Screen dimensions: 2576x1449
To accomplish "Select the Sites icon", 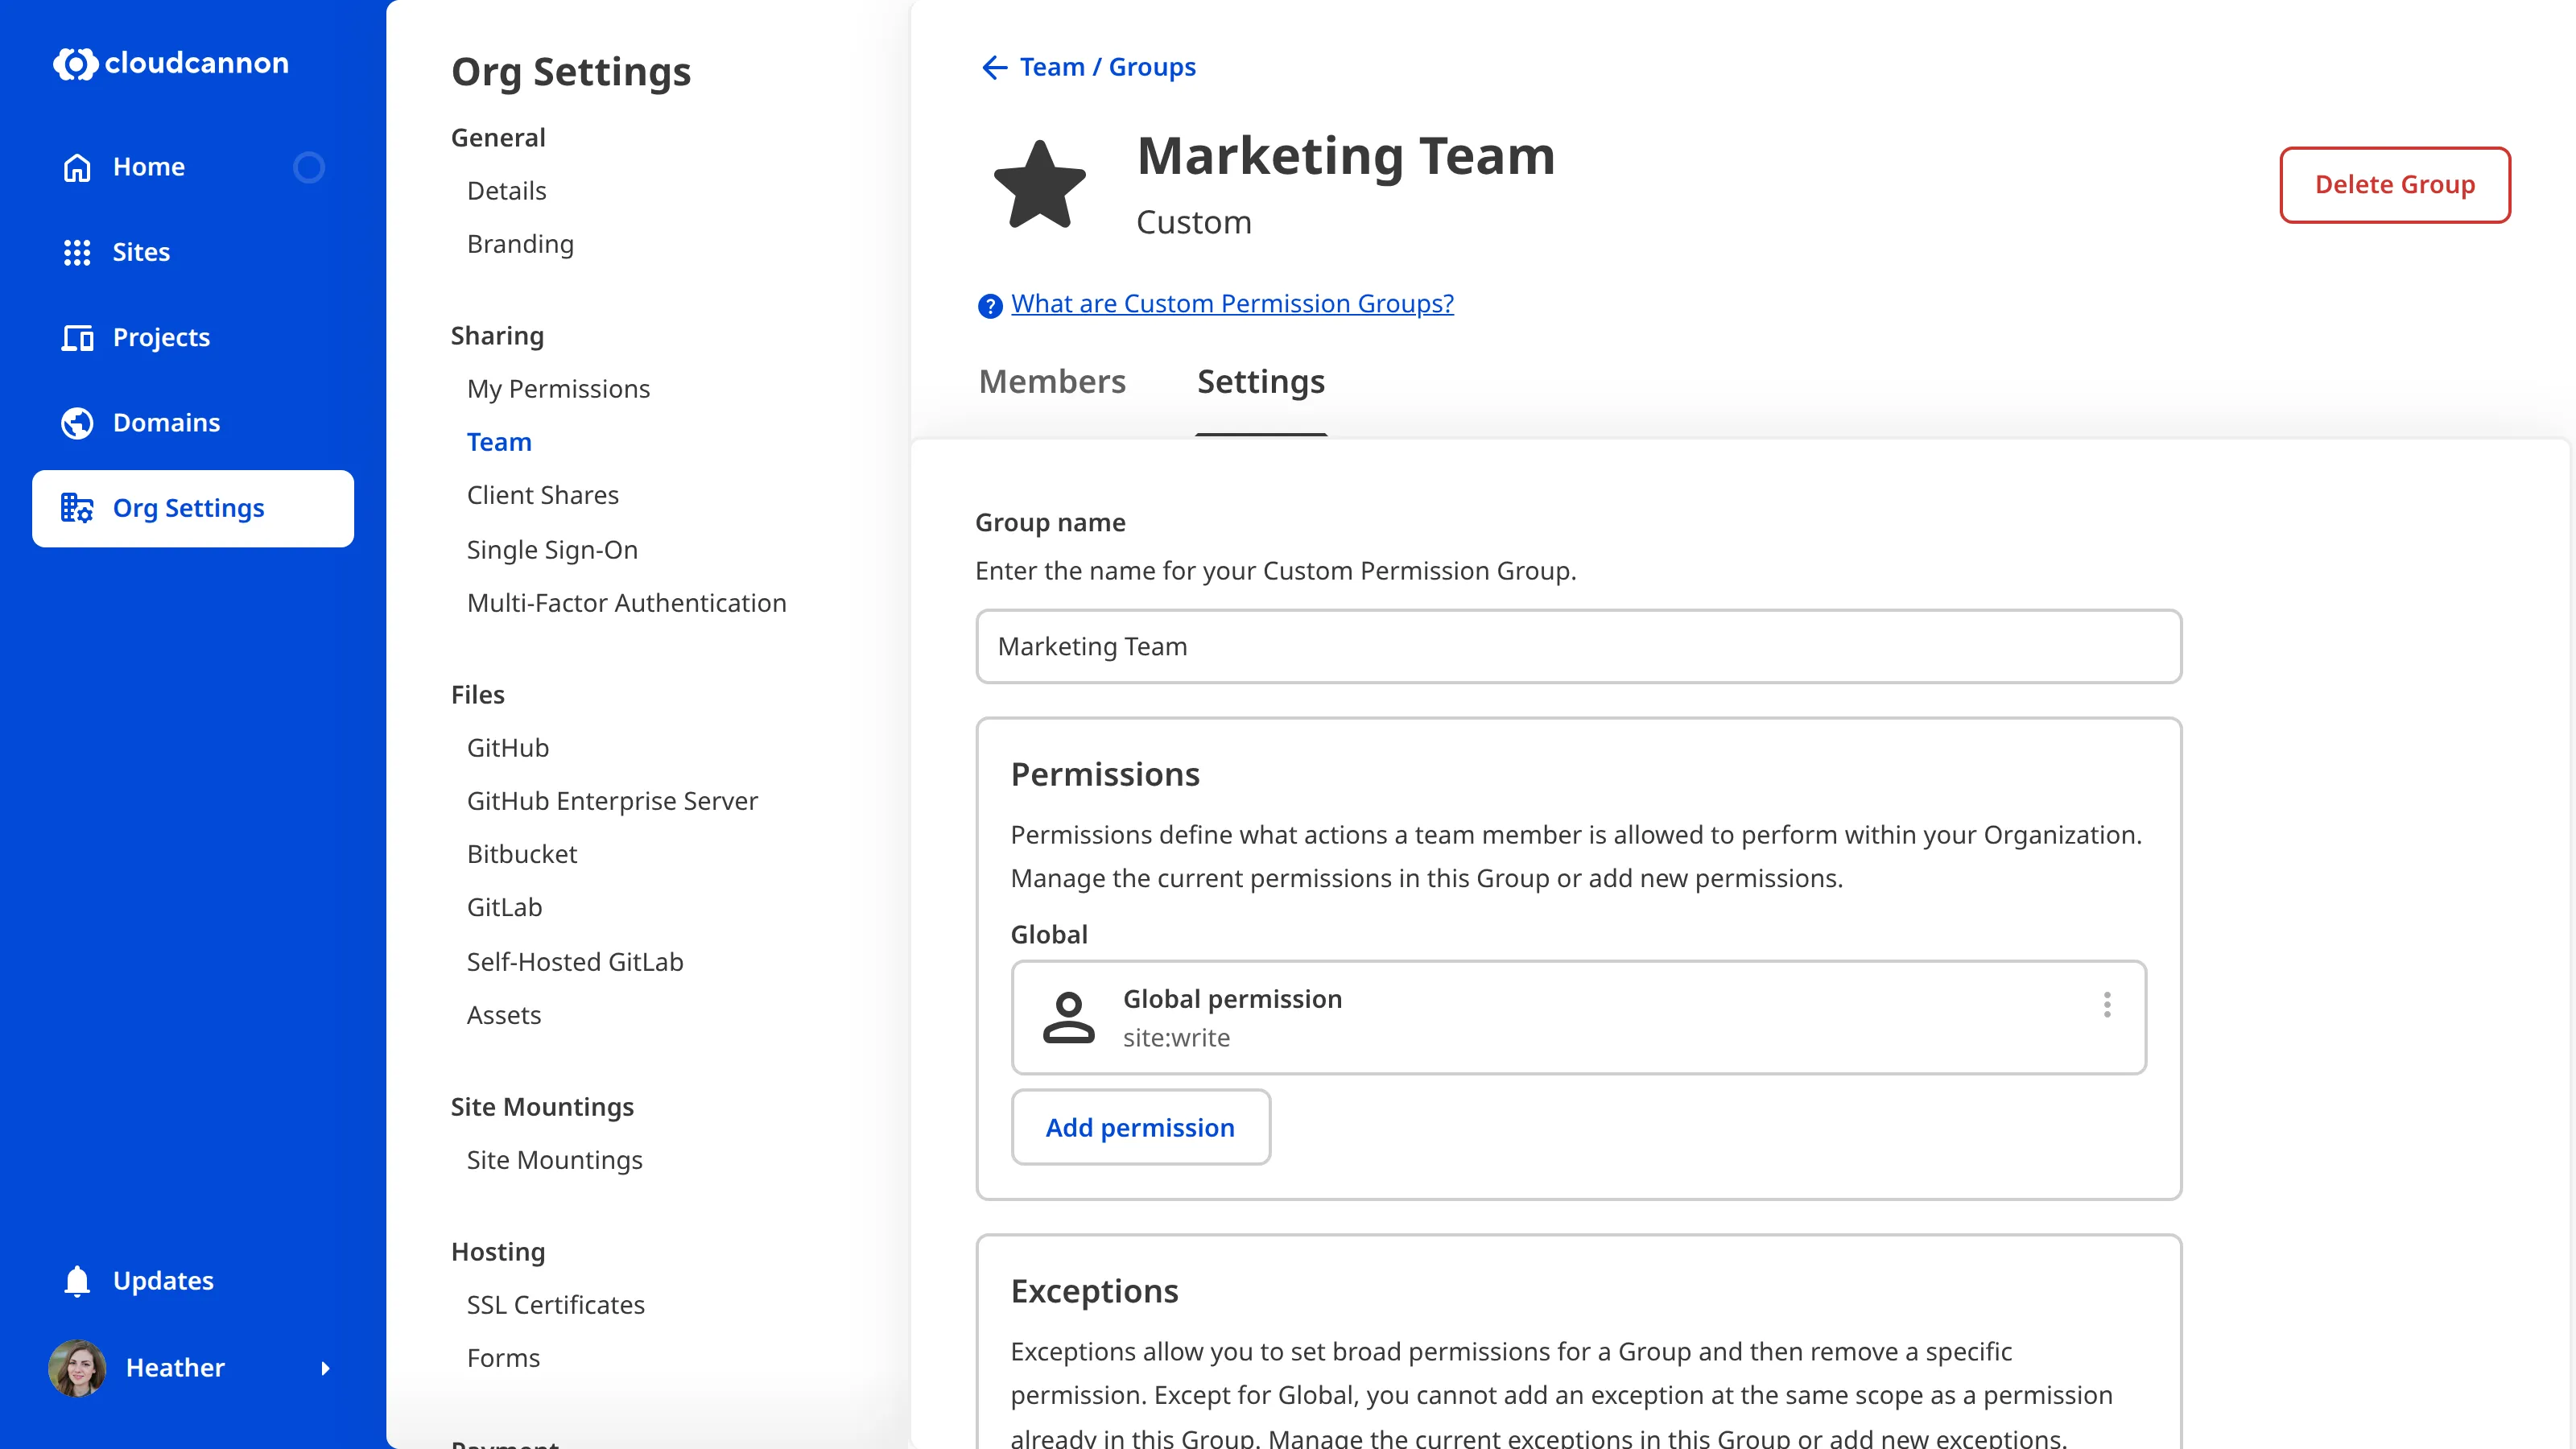I will pyautogui.click(x=77, y=252).
